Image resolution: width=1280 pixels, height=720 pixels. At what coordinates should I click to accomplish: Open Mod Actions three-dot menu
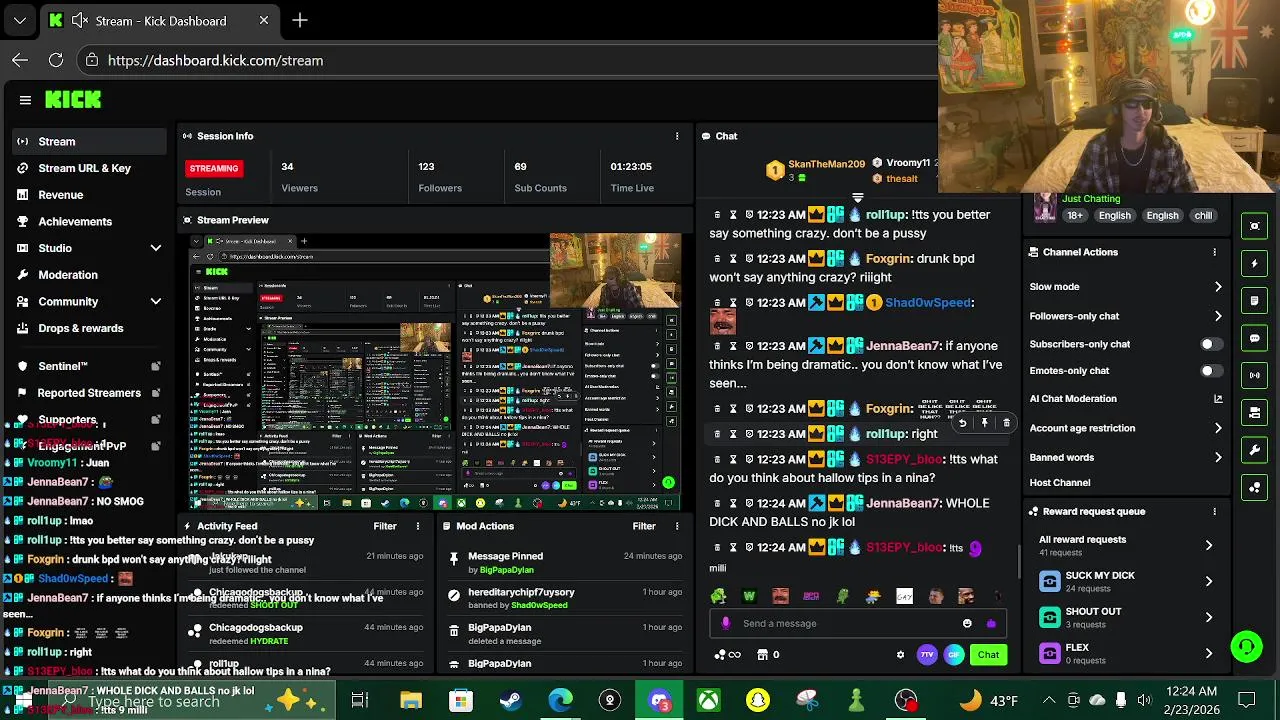coord(677,526)
